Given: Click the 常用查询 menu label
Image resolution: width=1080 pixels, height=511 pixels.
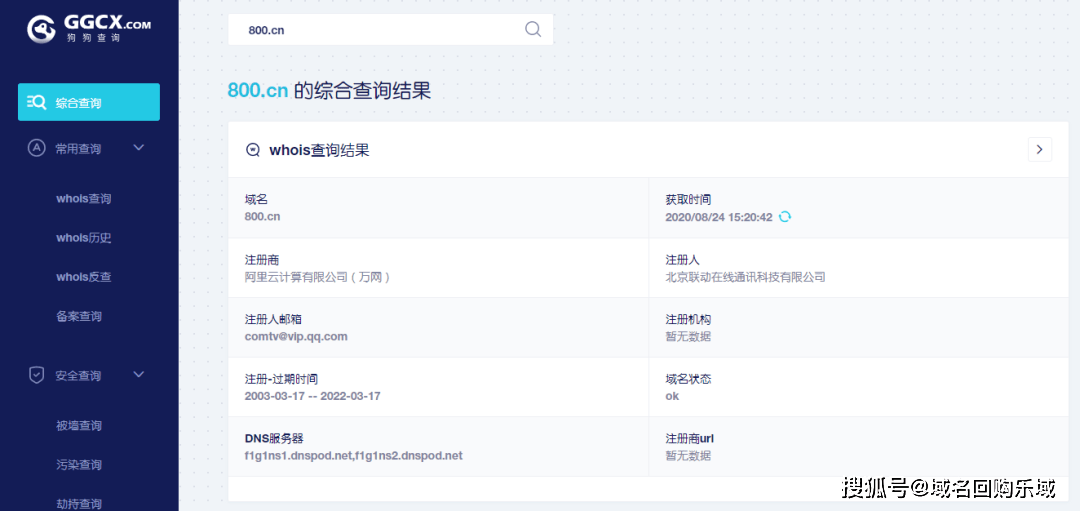Looking at the screenshot, I should [x=79, y=149].
